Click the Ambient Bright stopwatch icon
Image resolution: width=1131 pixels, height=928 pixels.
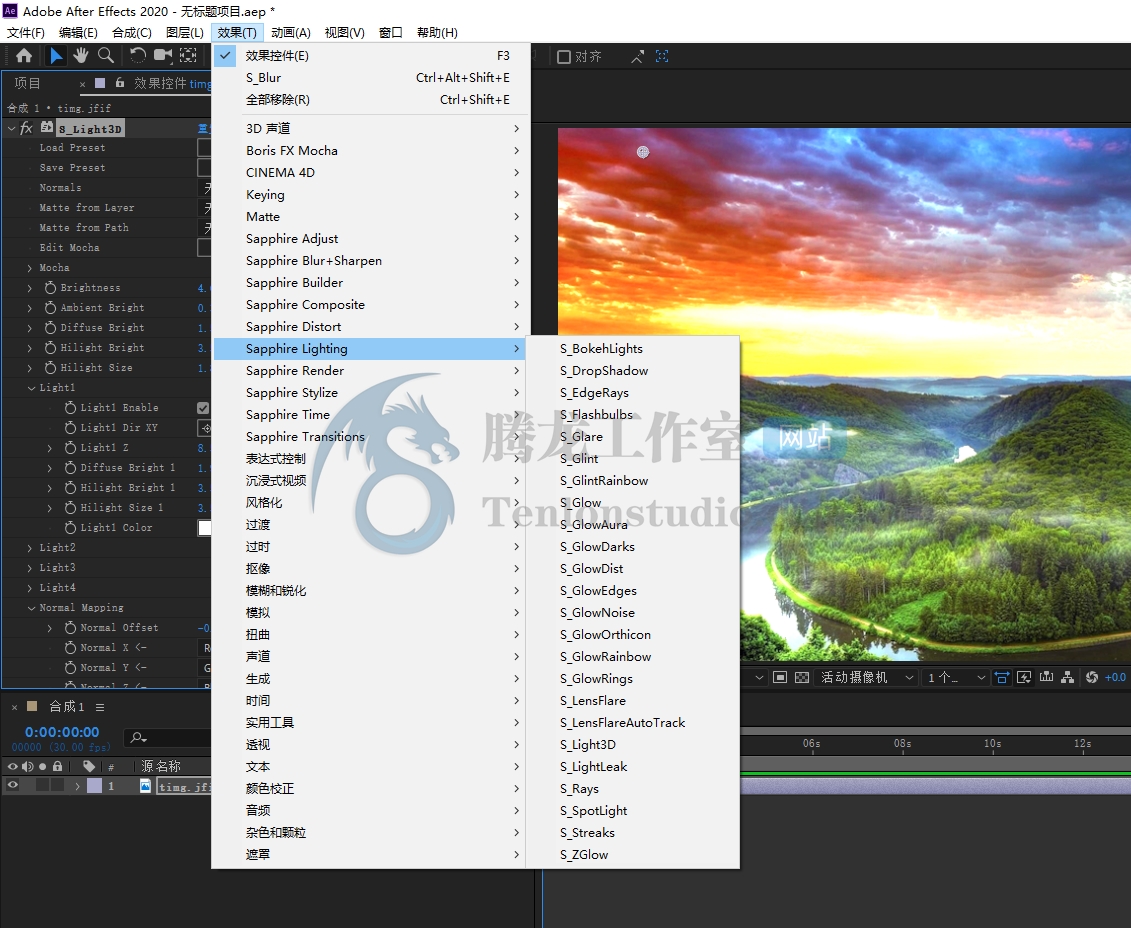[50, 308]
